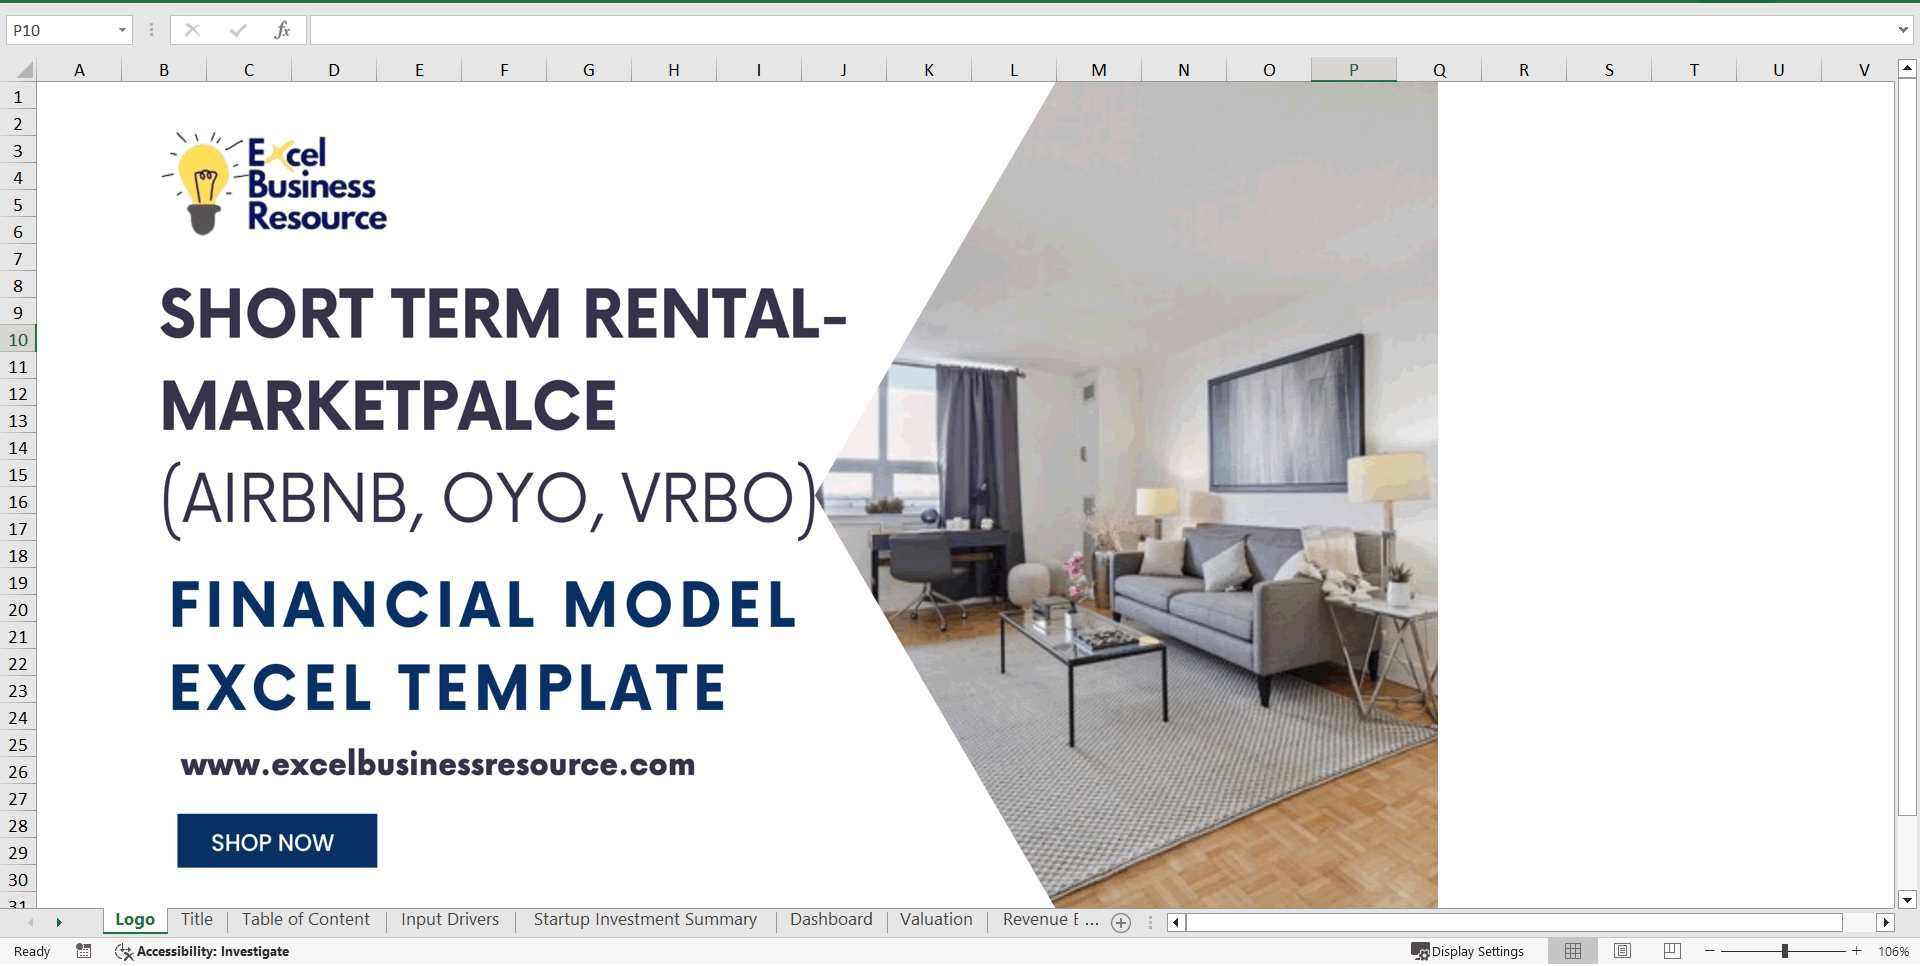The image size is (1920, 966).
Task: Open Display Settings in status bar
Action: coord(1467,951)
